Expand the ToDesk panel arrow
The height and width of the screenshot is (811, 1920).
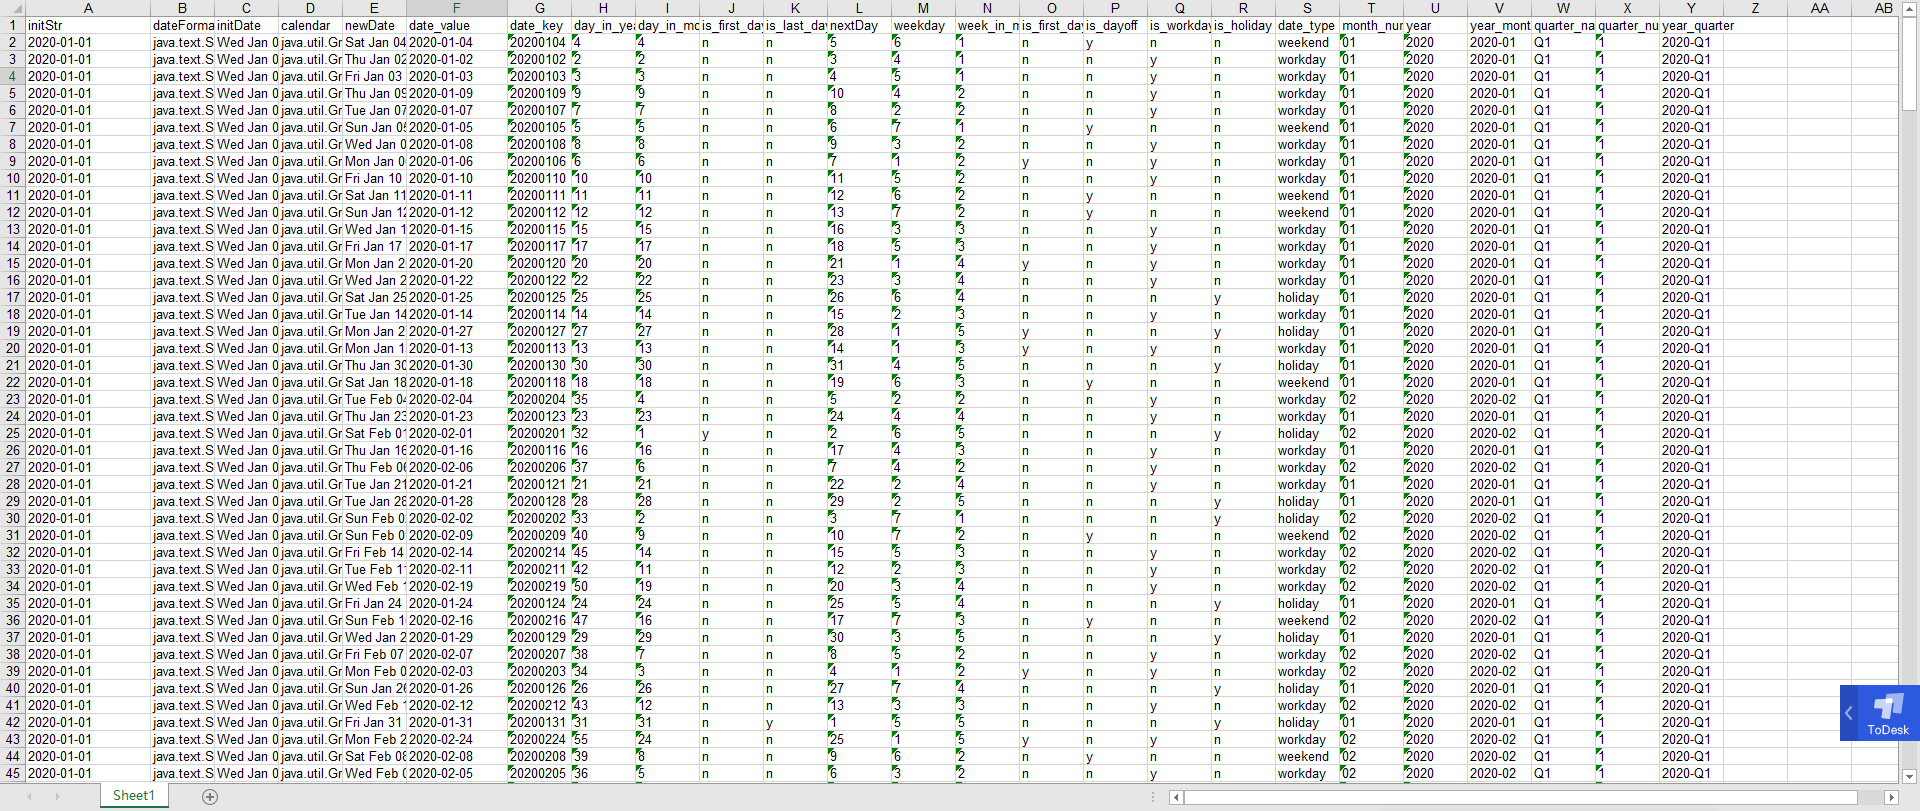click(1849, 713)
